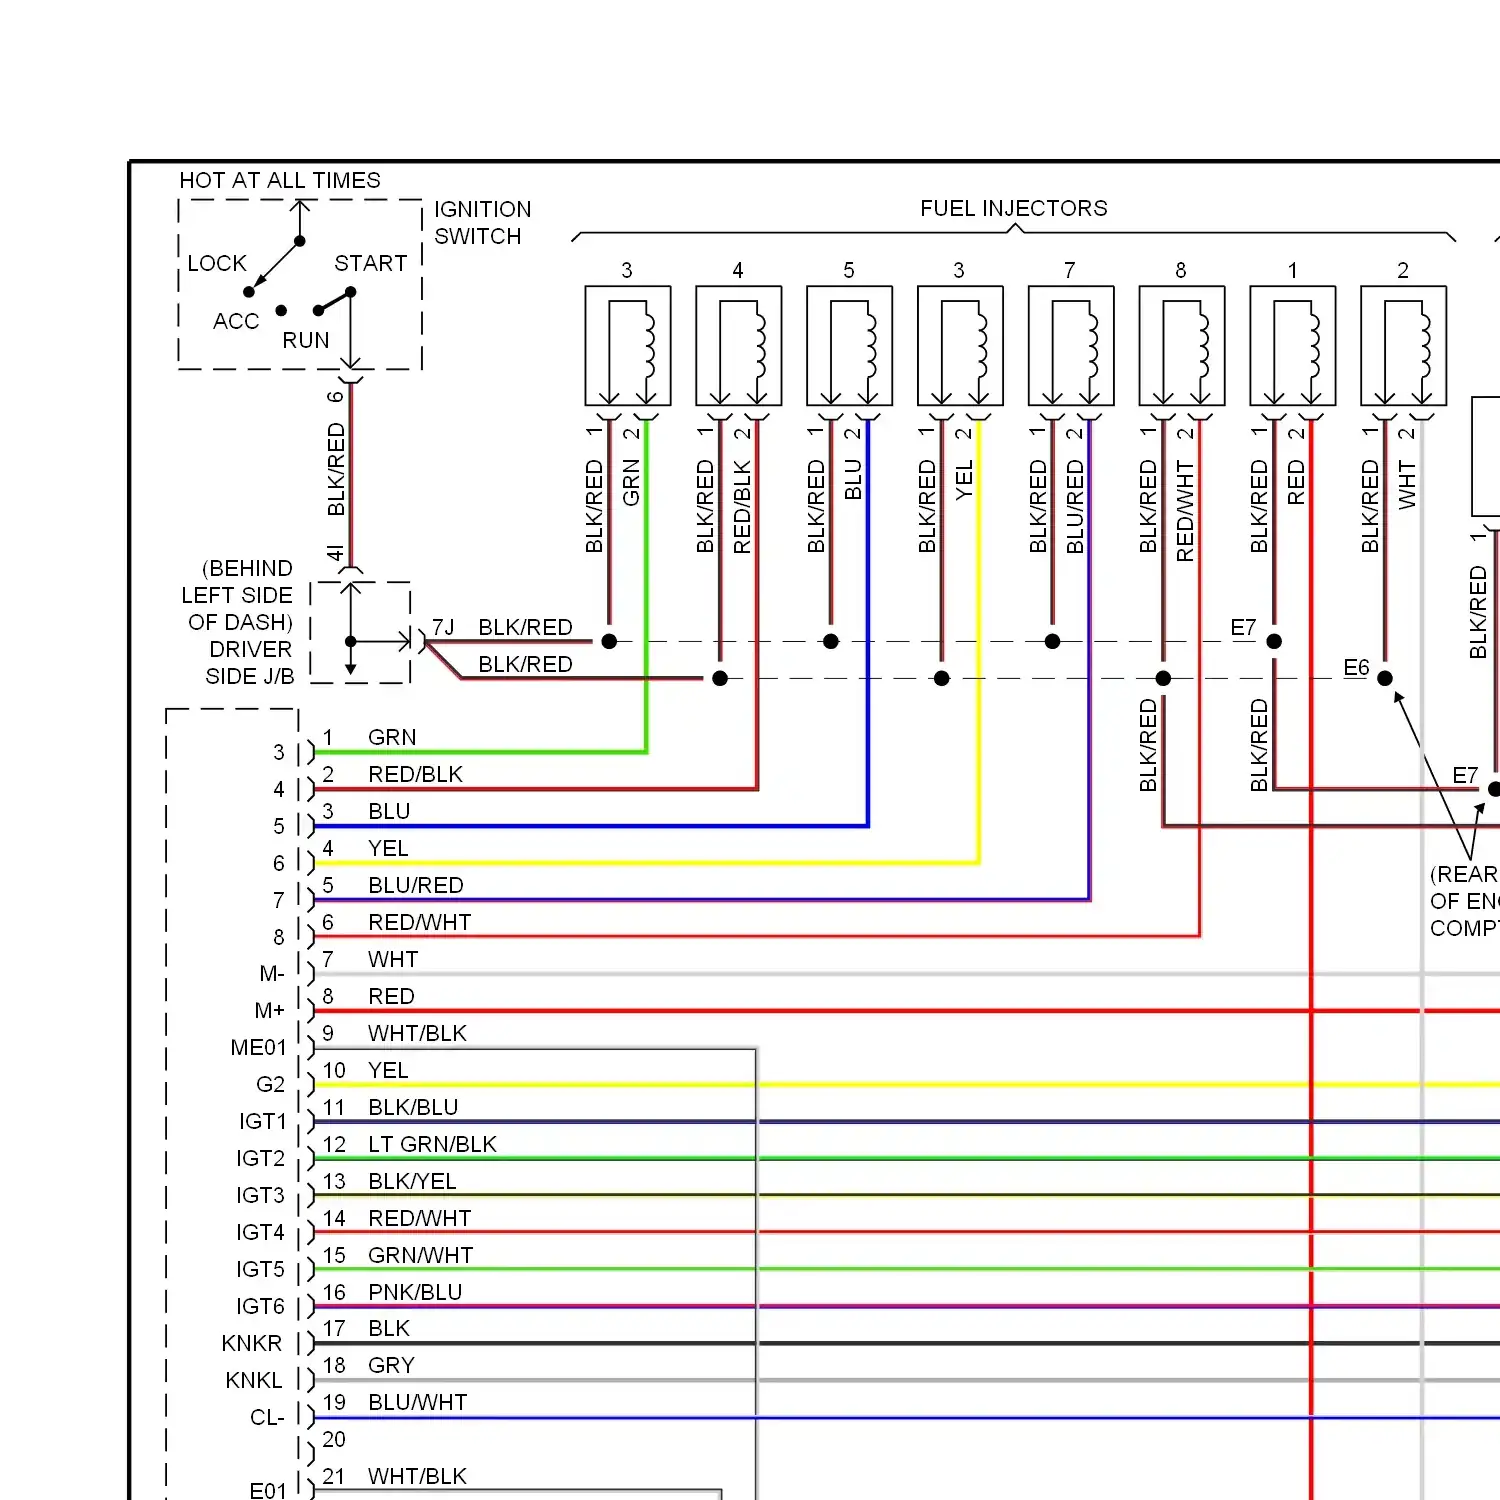Click the vertical "WHT" label under injector 2
This screenshot has width=1500, height=1500.
(1407, 485)
